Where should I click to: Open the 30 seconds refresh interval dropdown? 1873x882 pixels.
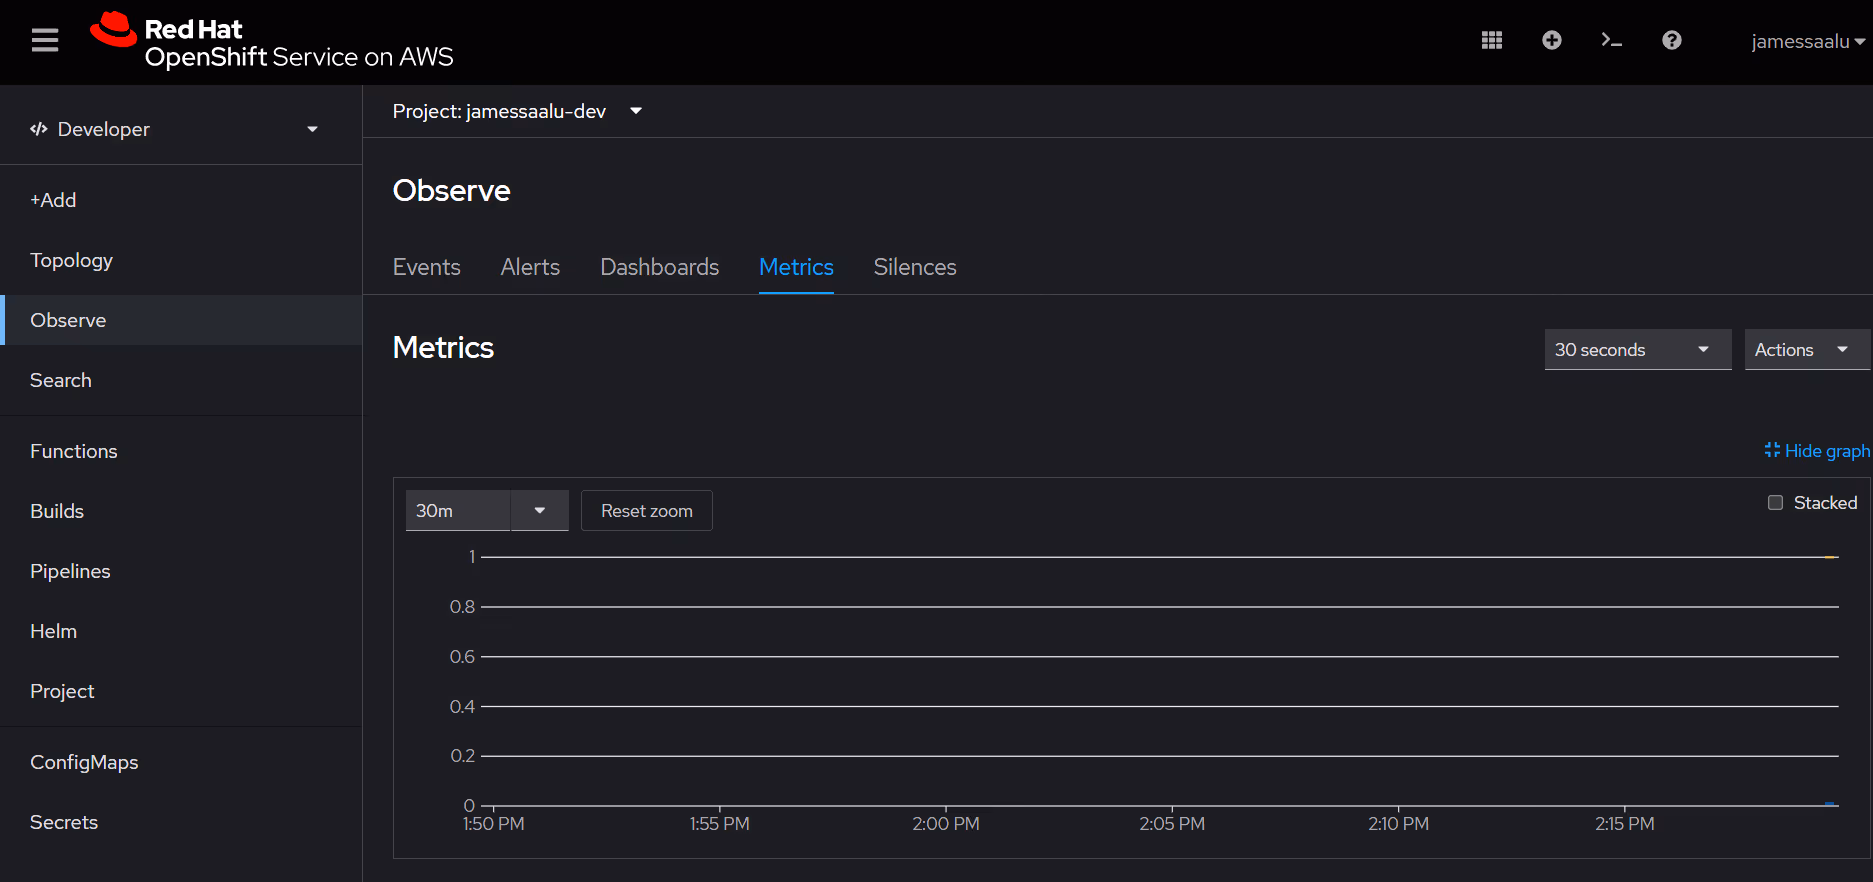(1637, 350)
